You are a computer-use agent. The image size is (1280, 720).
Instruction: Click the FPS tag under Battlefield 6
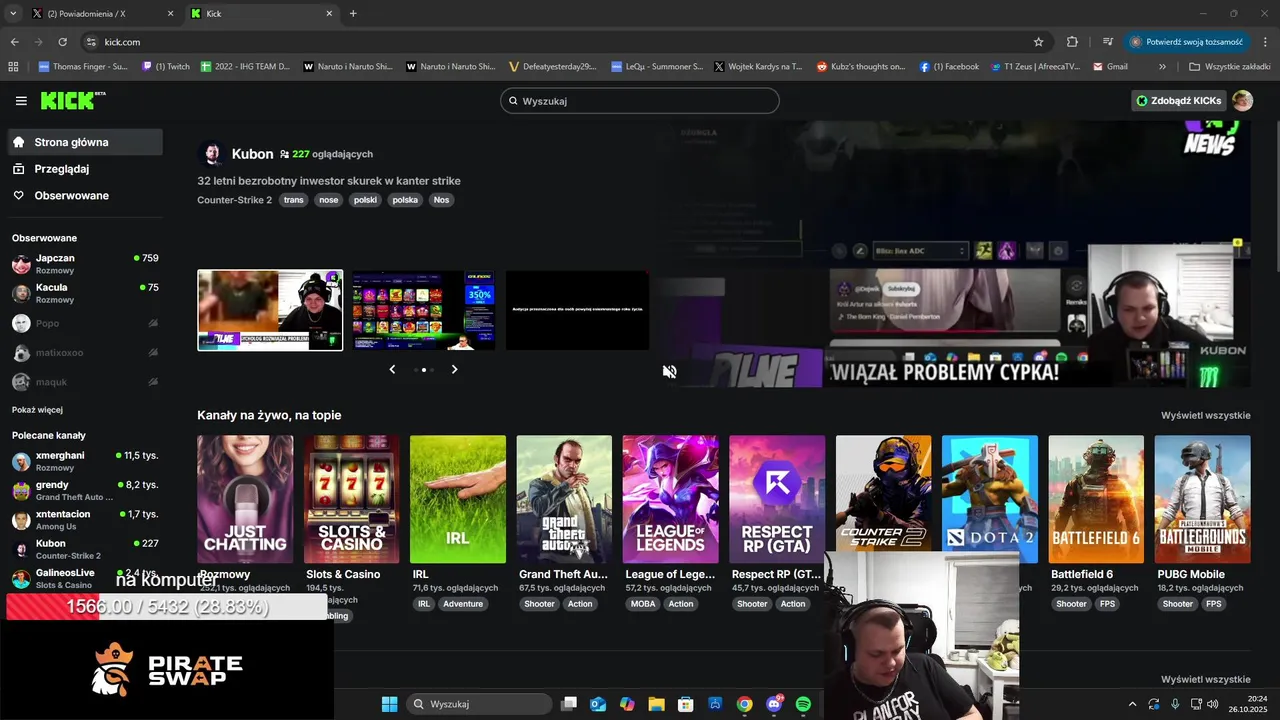1107,604
